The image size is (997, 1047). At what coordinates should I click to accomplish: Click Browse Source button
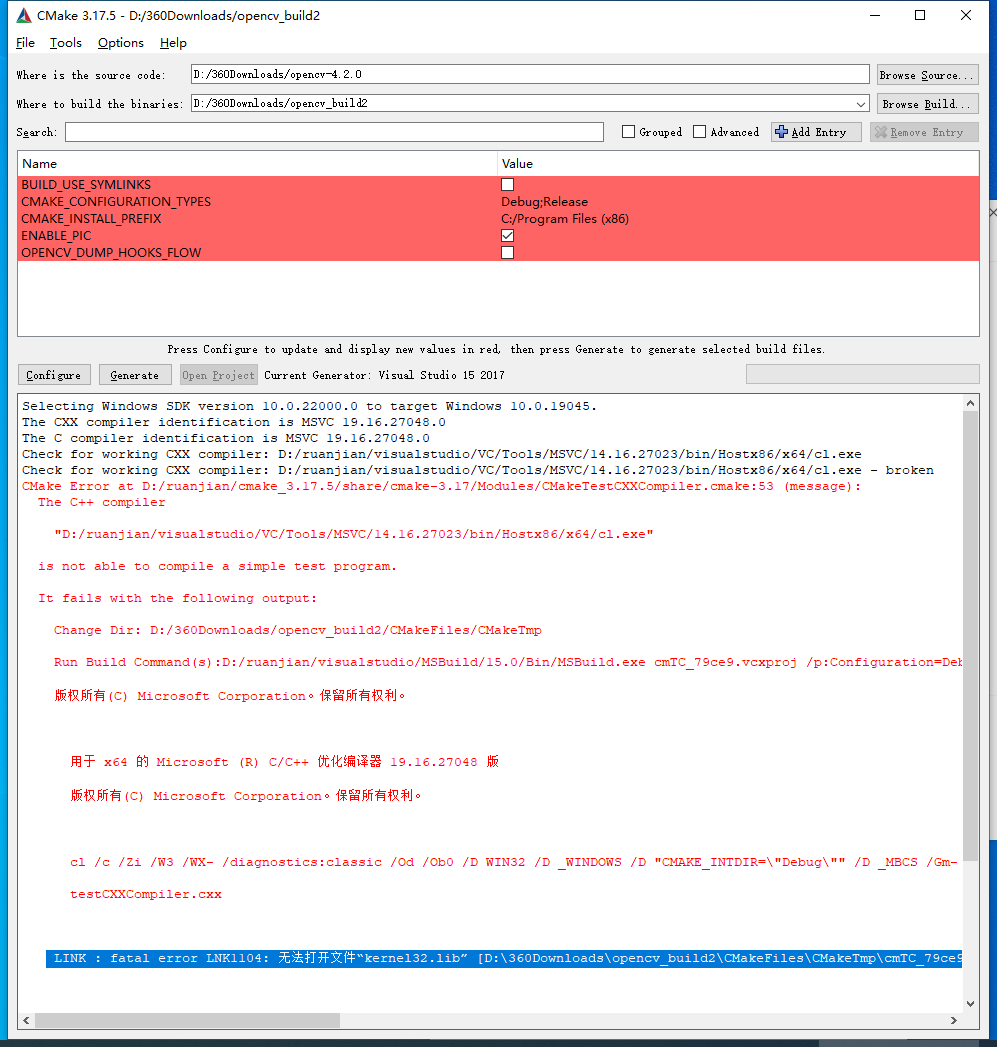[x=927, y=74]
